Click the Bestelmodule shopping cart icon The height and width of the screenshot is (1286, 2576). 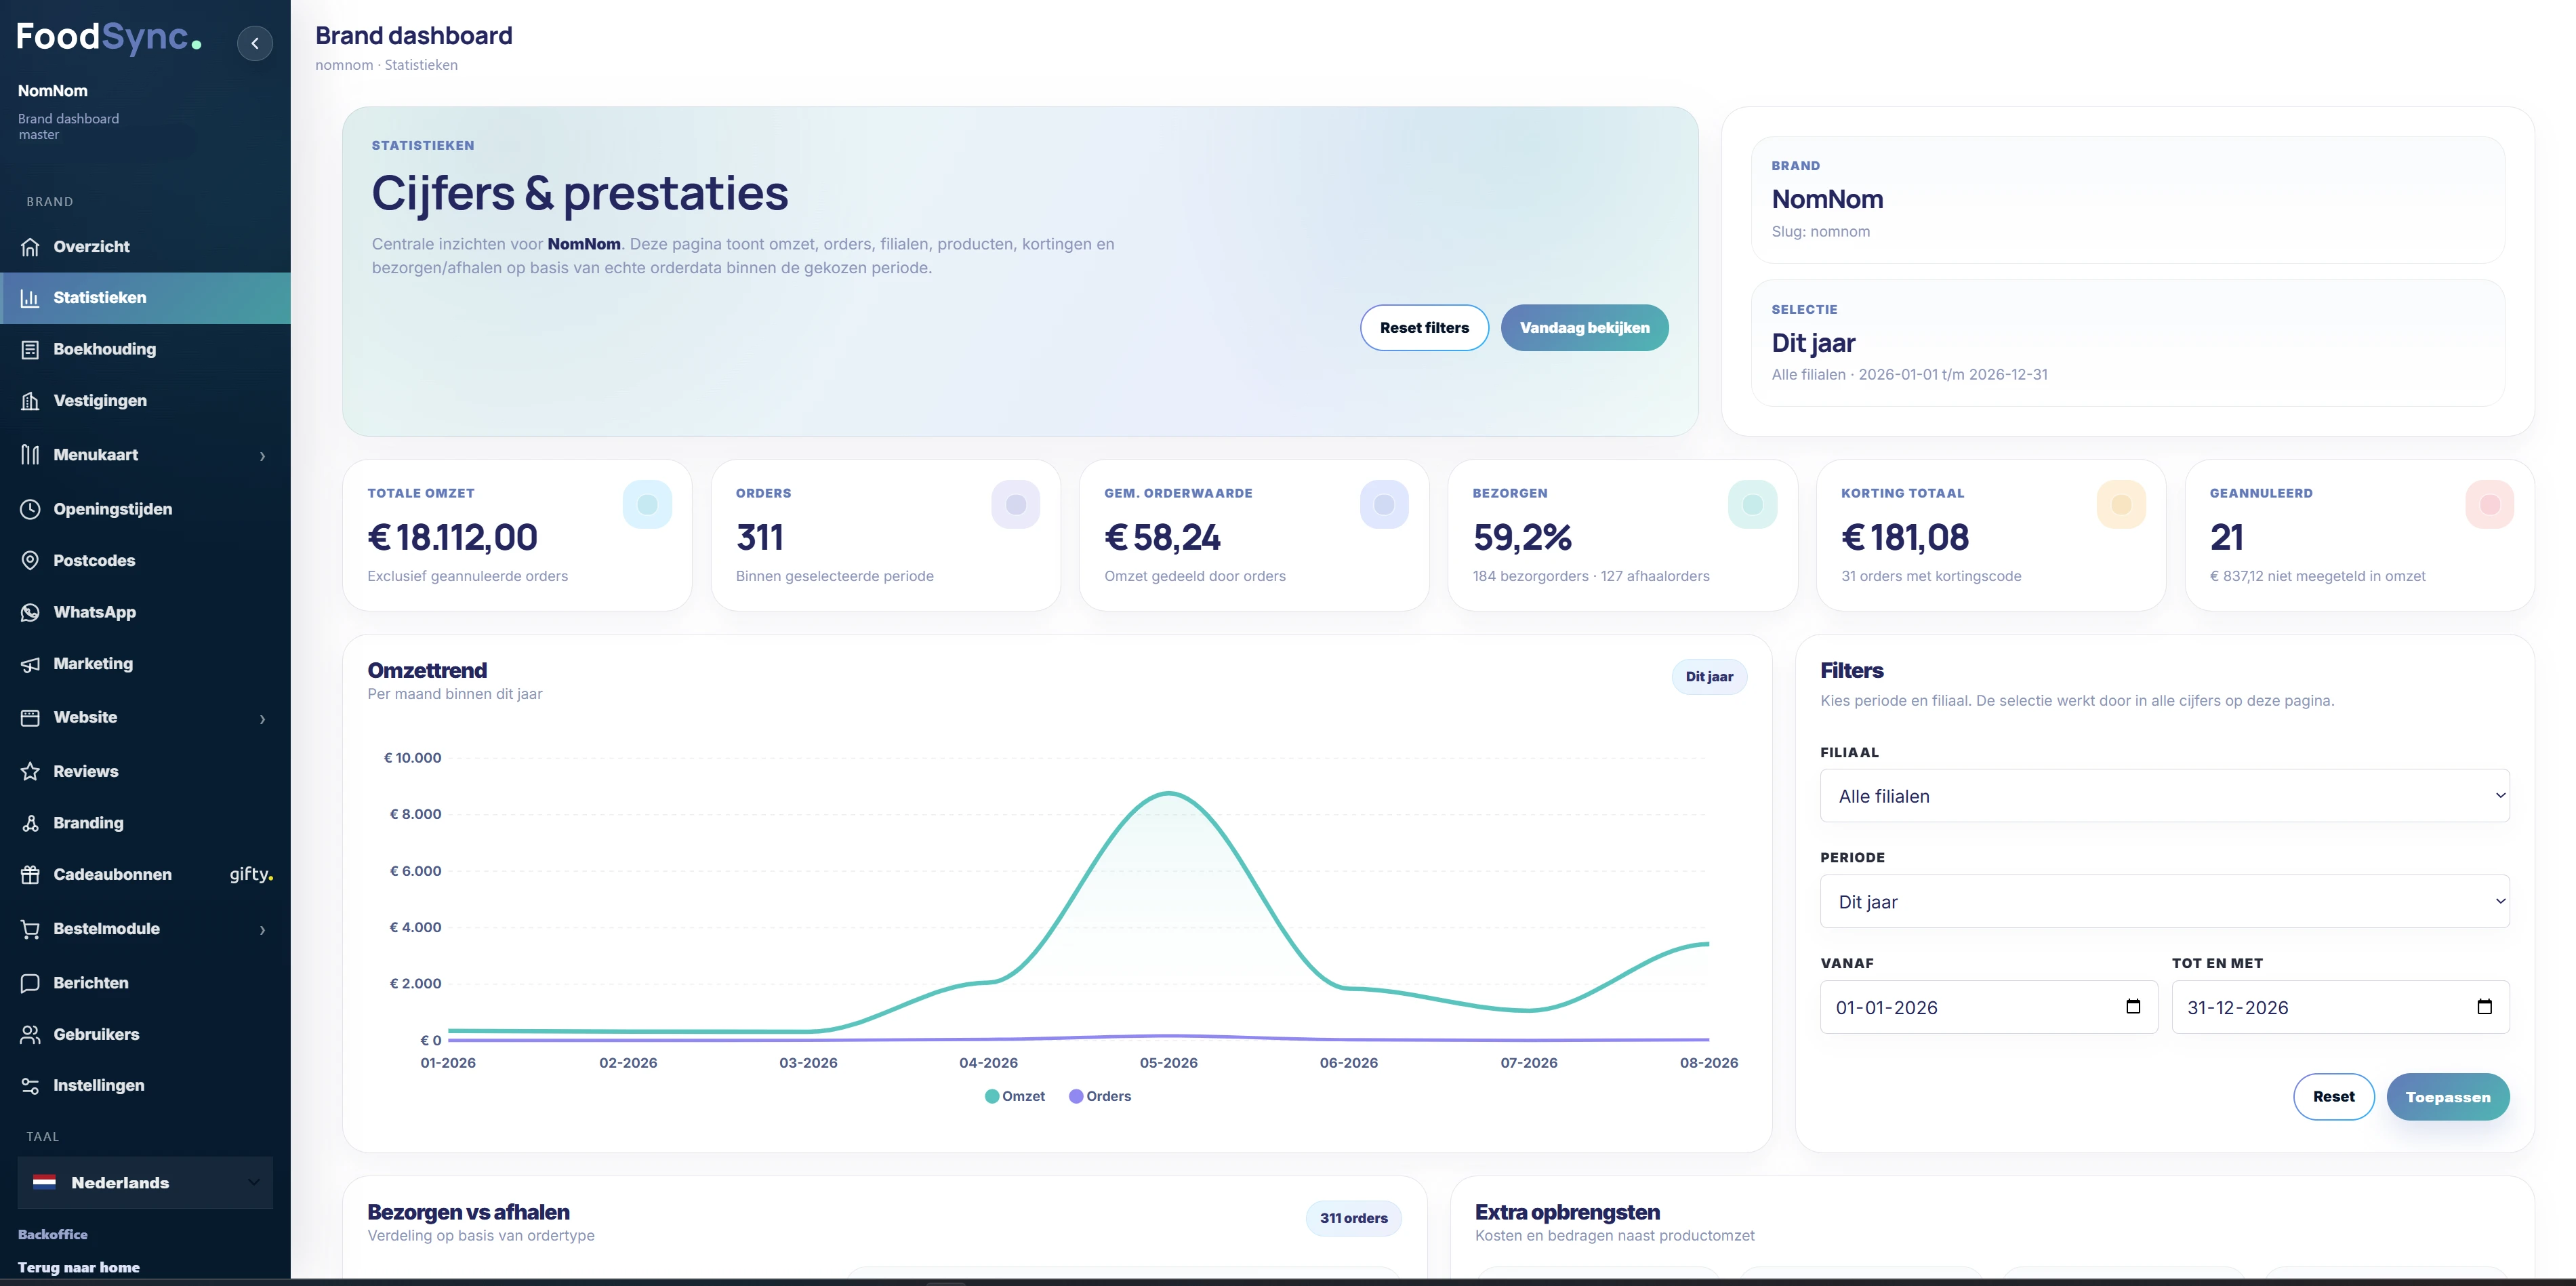31,929
